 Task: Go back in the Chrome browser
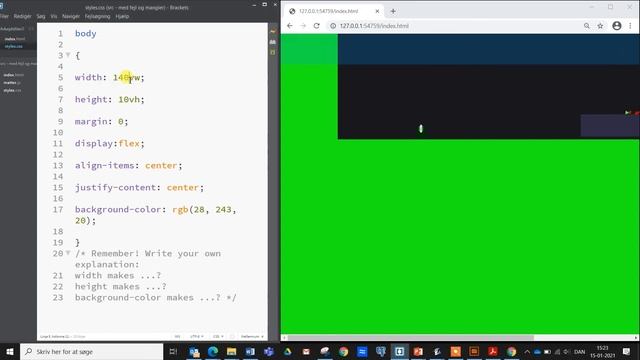[290, 26]
